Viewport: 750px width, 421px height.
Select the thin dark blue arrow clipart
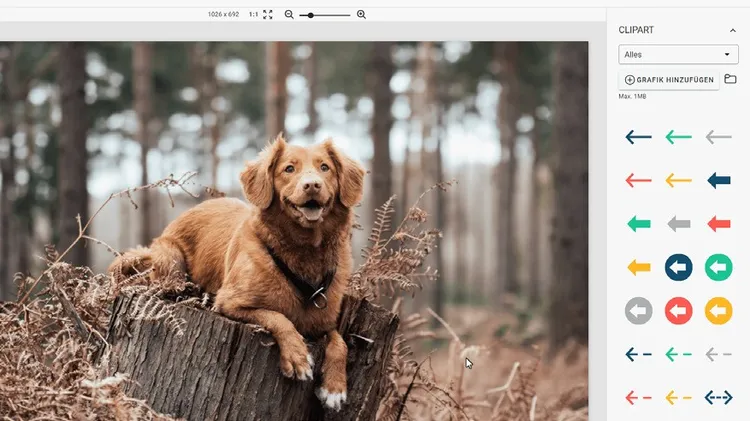point(638,137)
